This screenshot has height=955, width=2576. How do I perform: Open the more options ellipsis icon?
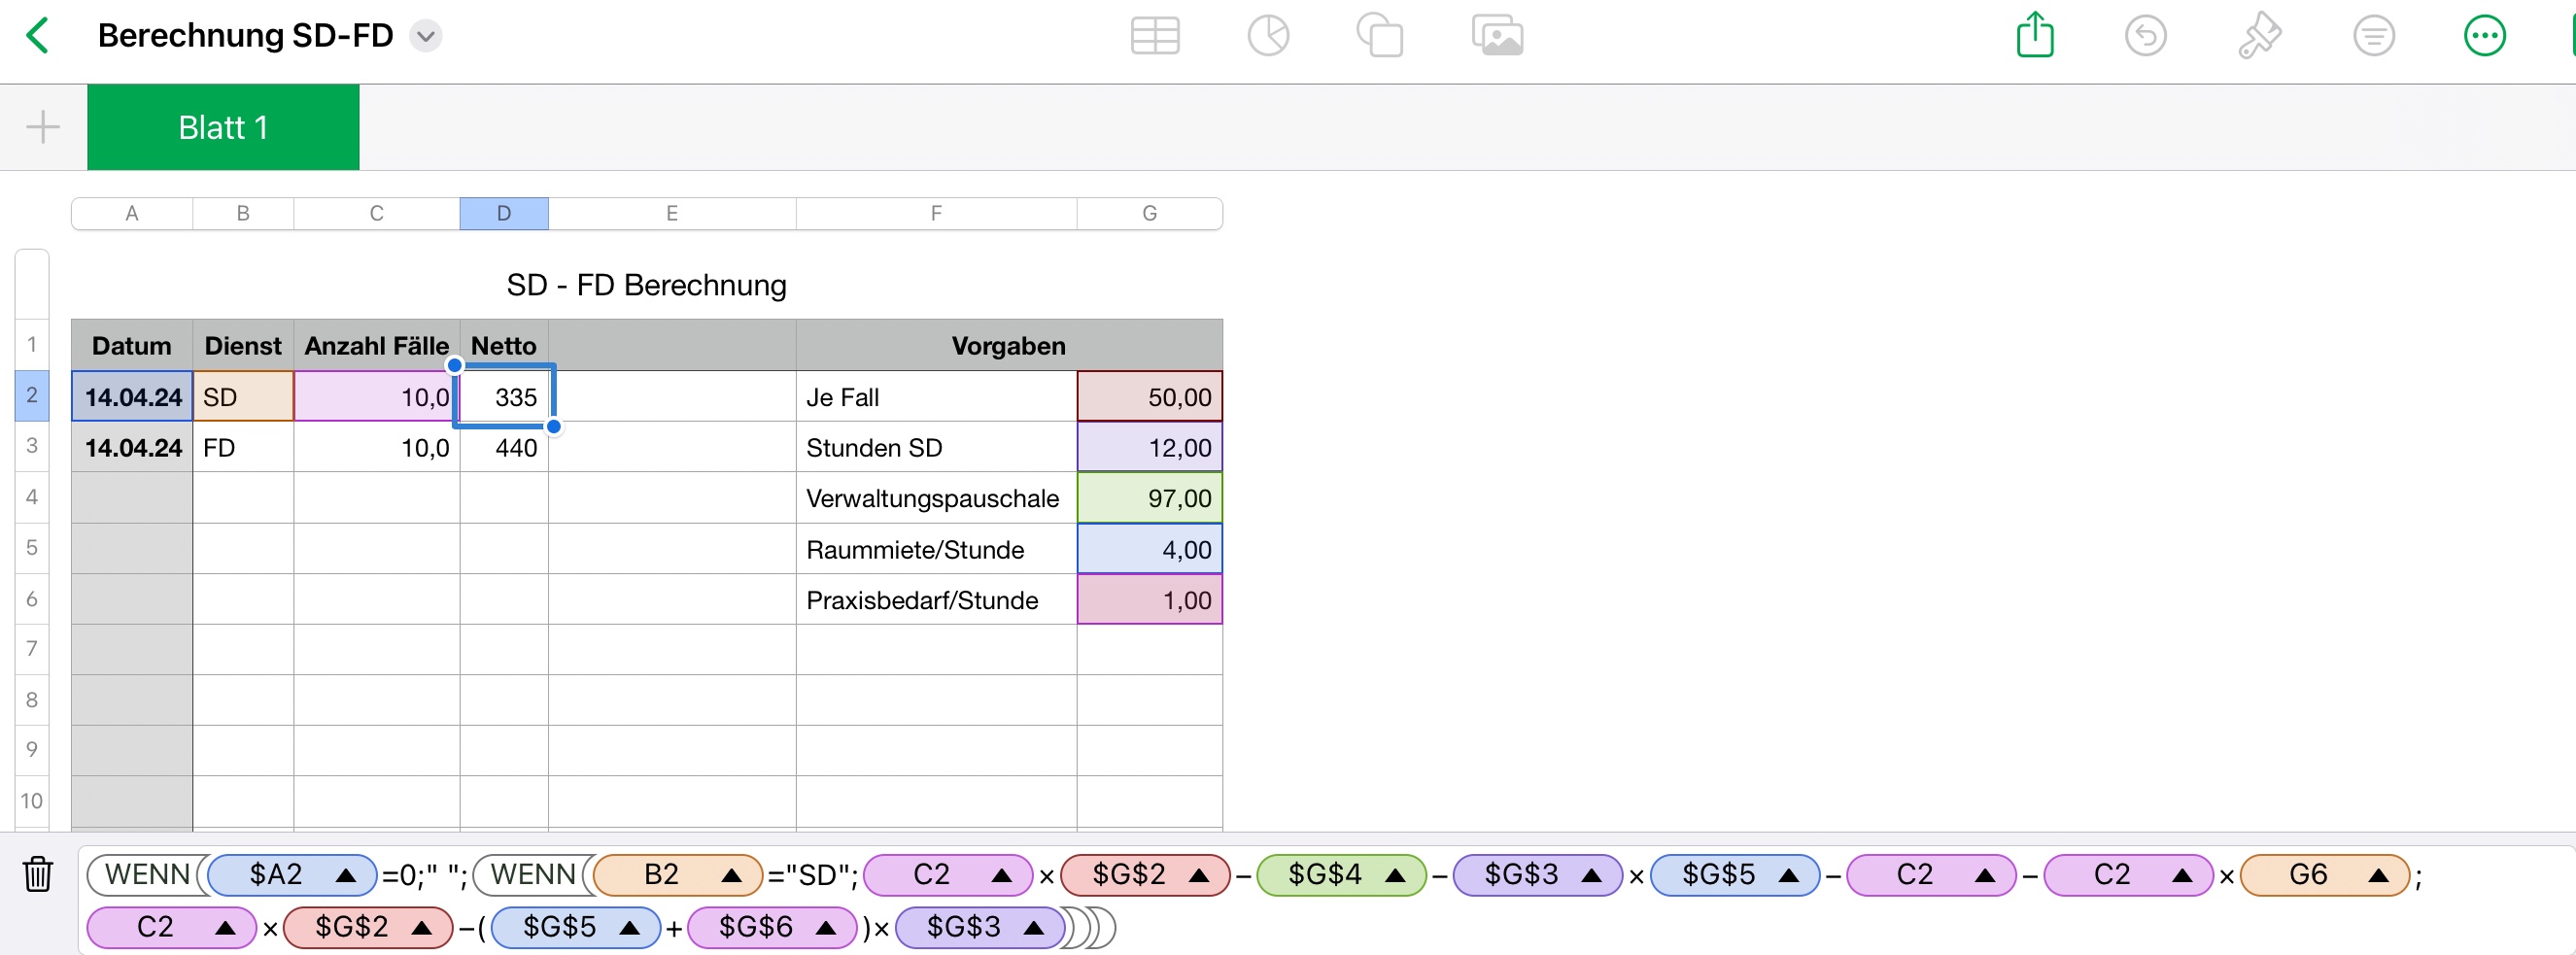(2484, 36)
